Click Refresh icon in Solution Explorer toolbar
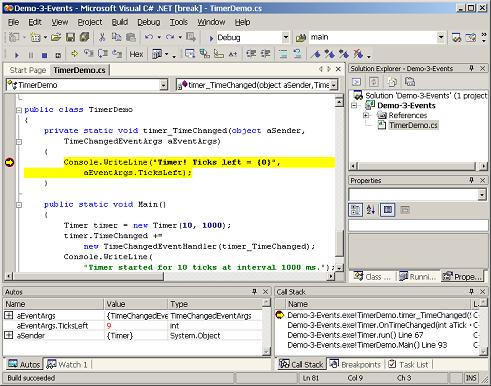Screen dimensions: 491x386 (374, 82)
